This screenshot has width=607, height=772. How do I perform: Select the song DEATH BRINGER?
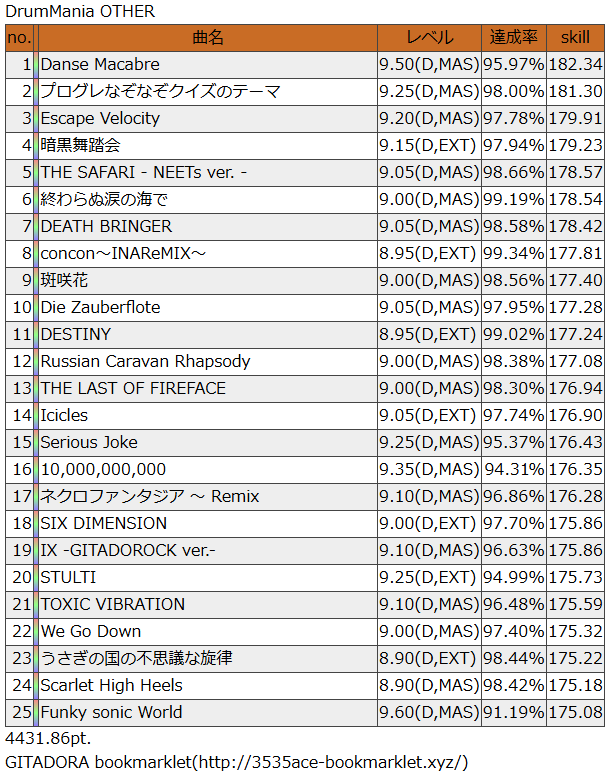[x=106, y=226]
